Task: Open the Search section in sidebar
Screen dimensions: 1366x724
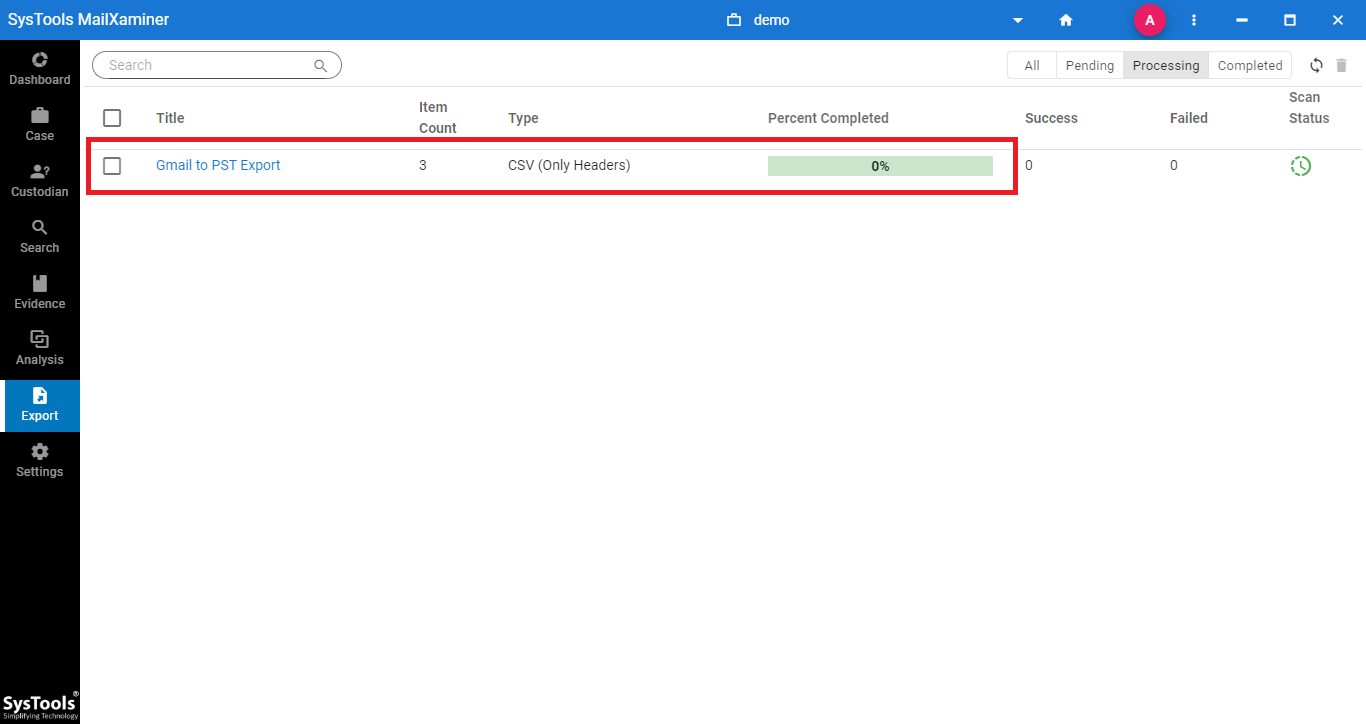Action: point(40,236)
